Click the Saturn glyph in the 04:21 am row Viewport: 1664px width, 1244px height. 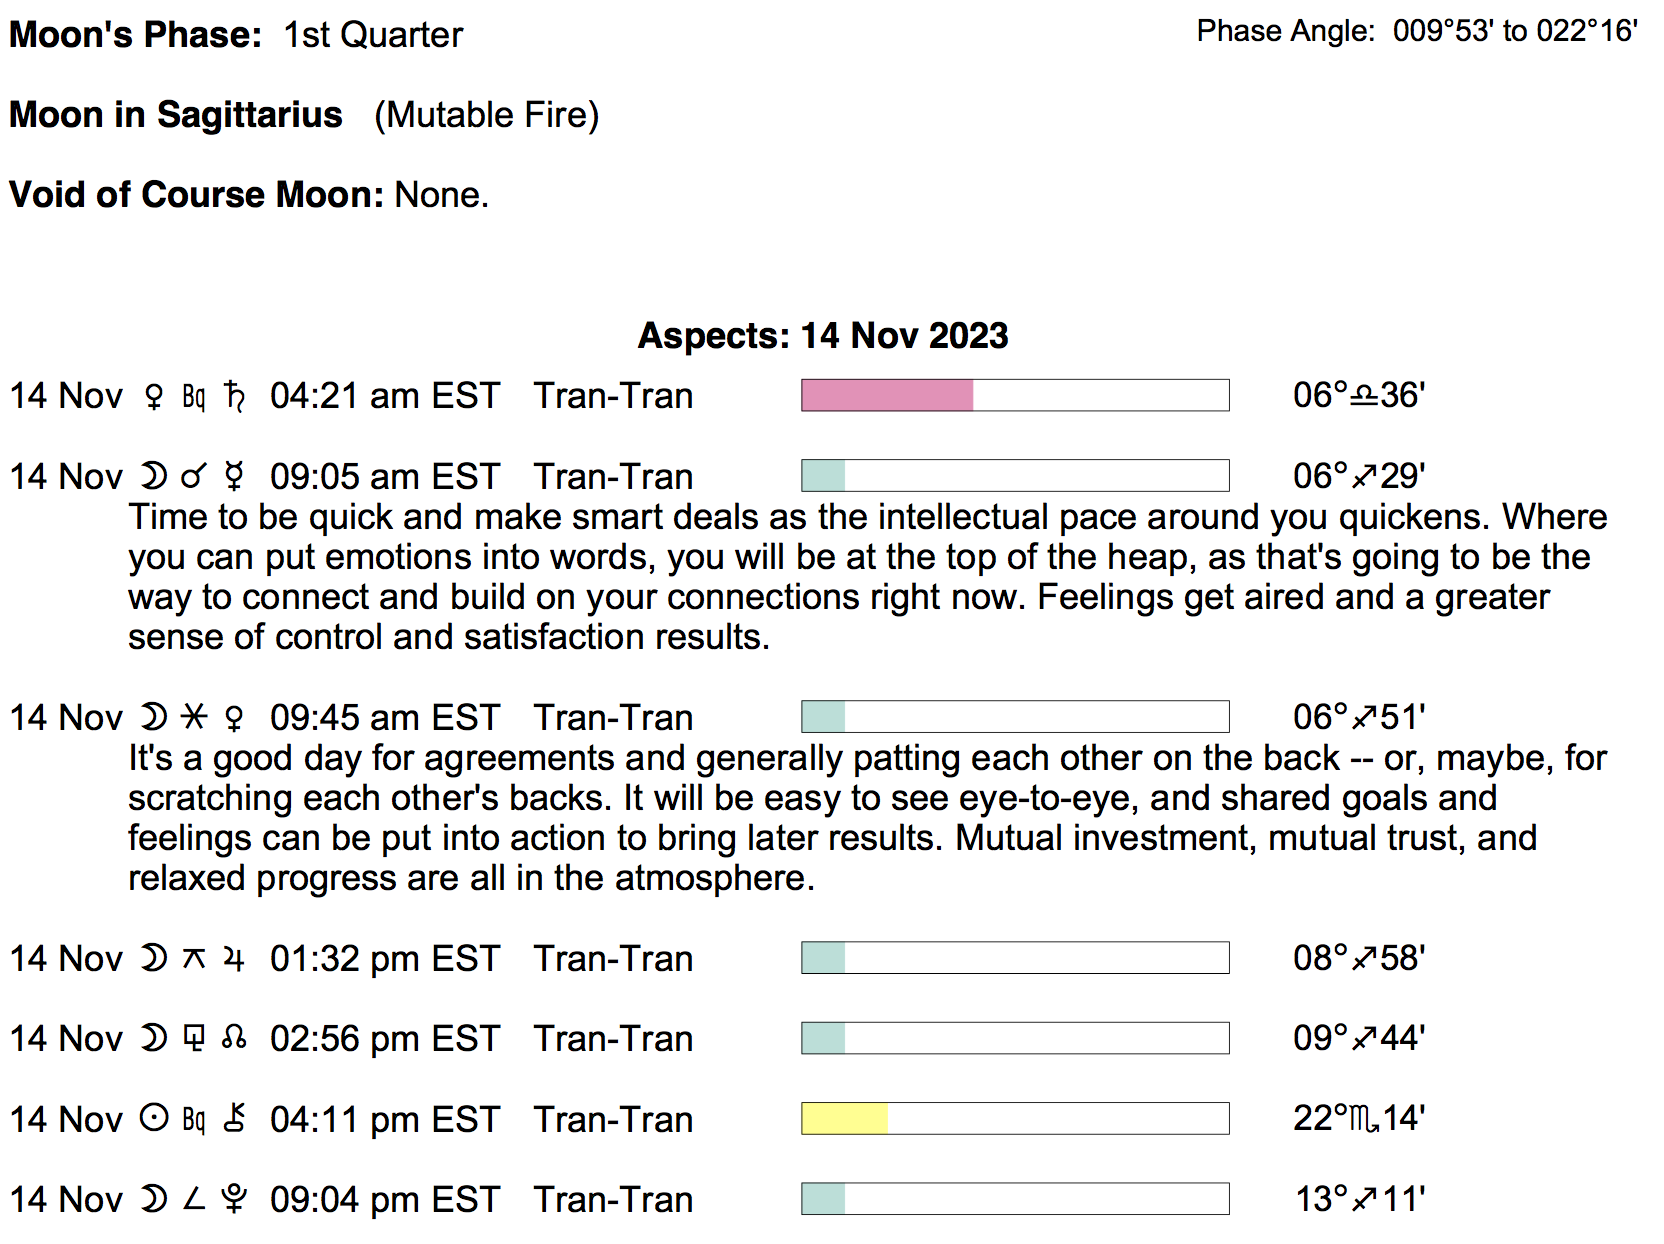click(x=234, y=397)
